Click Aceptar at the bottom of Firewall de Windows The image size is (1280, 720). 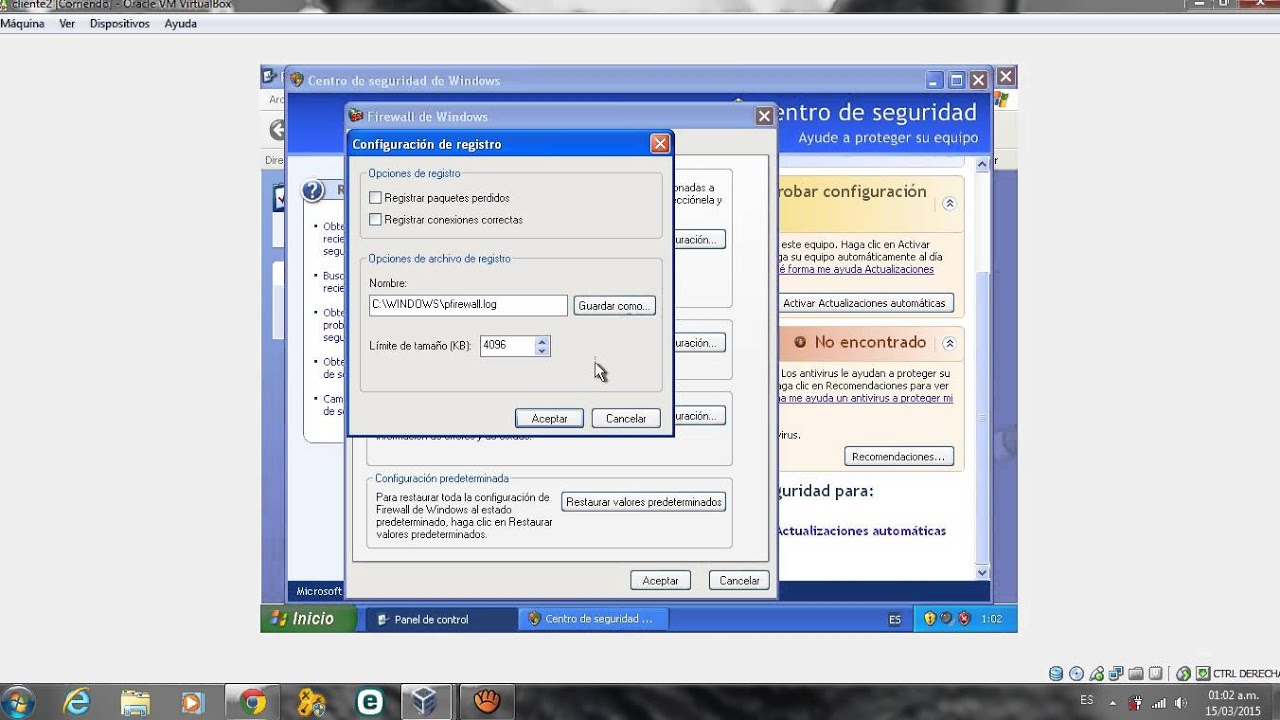[x=660, y=580]
